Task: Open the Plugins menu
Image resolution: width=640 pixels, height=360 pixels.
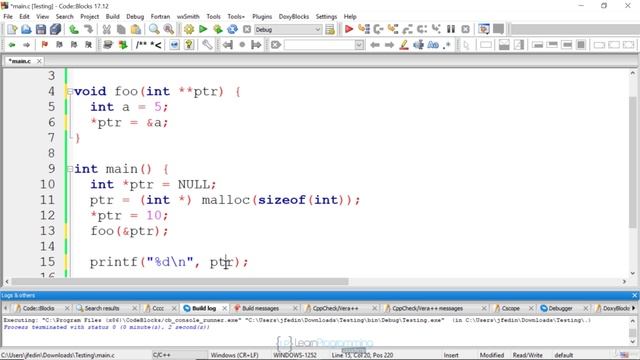Action: pos(262,16)
